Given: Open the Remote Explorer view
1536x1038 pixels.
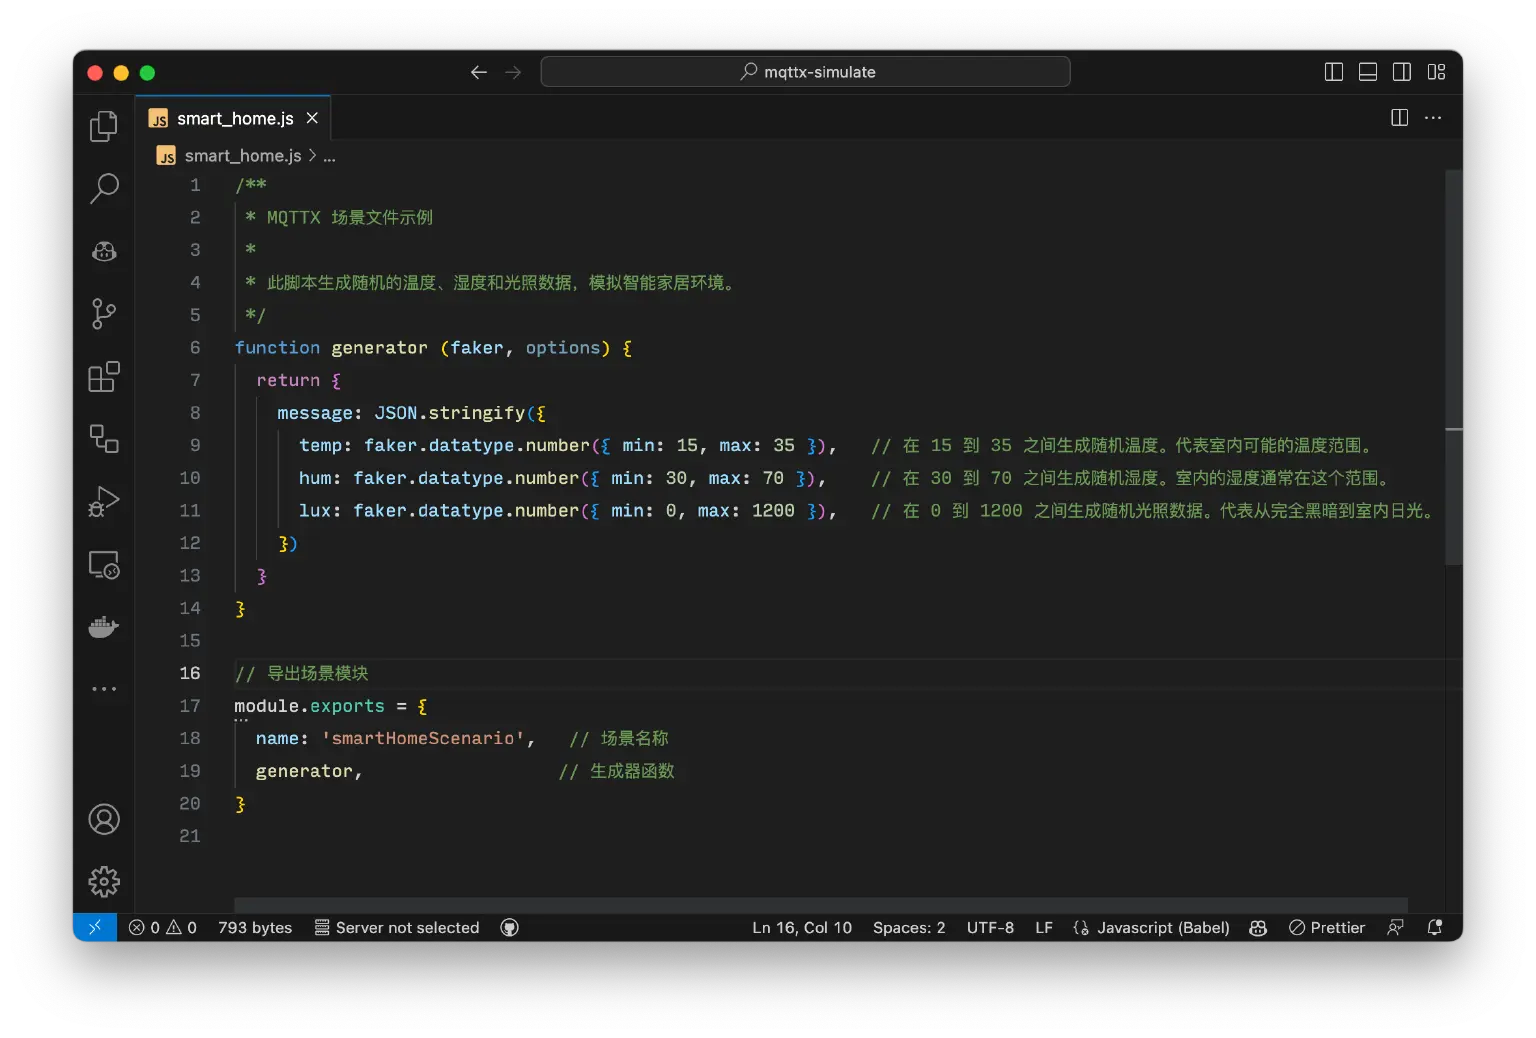Looking at the screenshot, I should click(104, 565).
